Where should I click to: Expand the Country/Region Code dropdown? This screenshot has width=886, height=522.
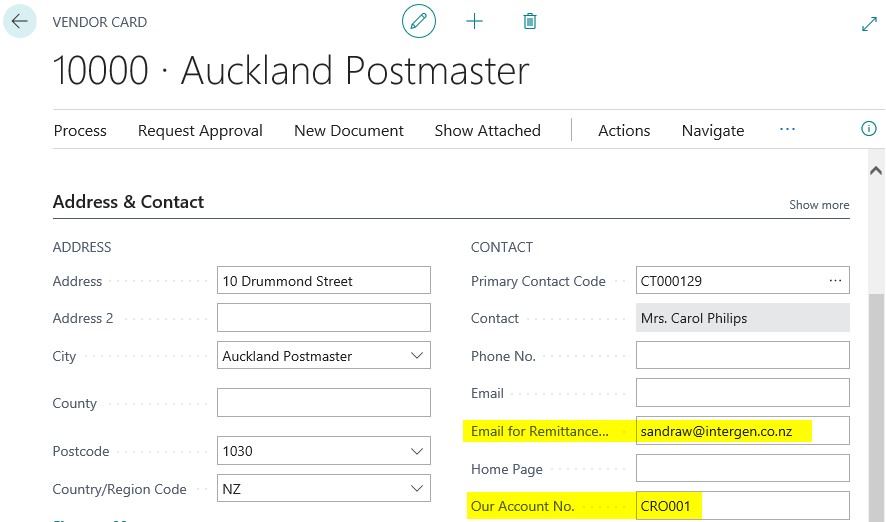point(417,489)
